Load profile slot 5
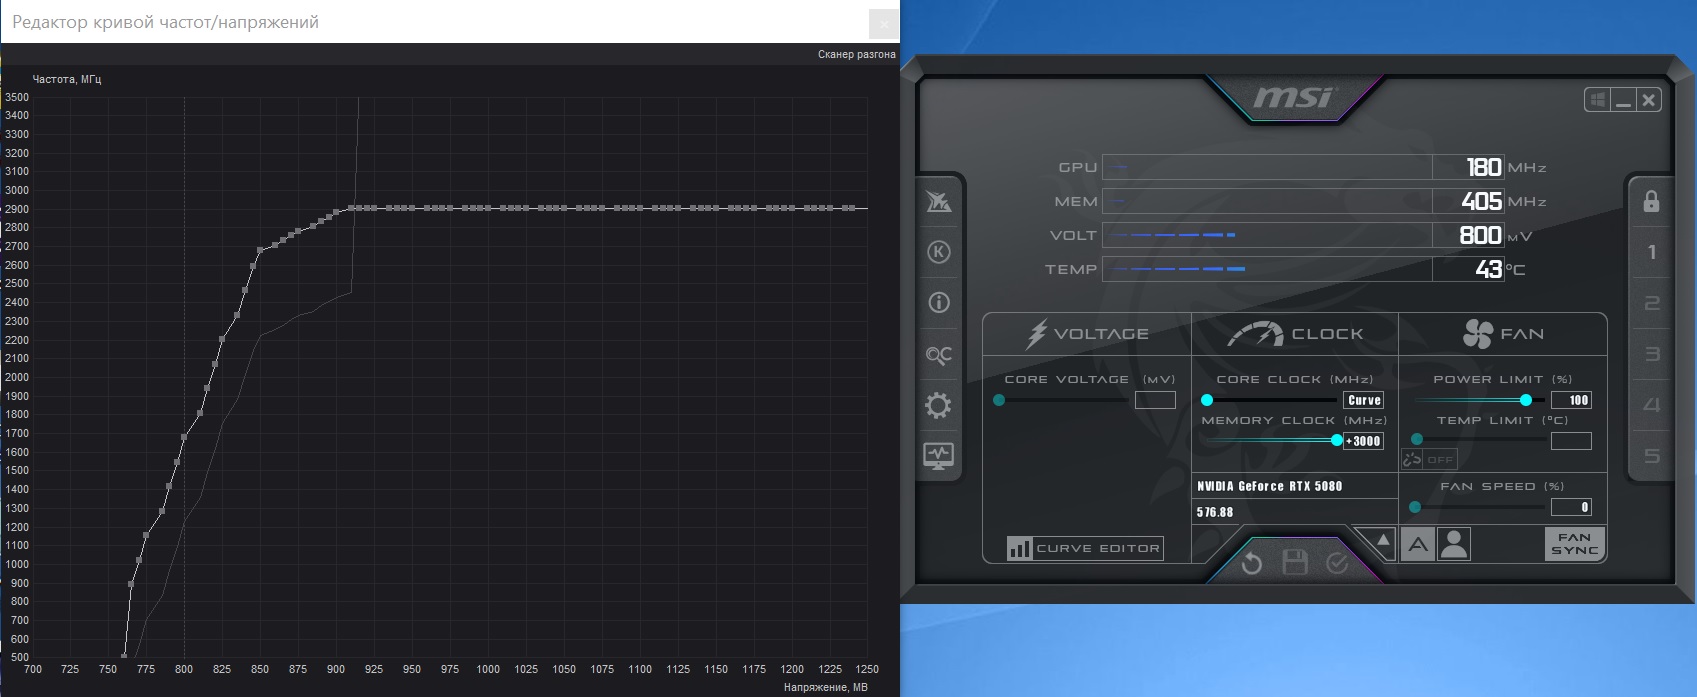This screenshot has width=1697, height=697. point(1651,456)
